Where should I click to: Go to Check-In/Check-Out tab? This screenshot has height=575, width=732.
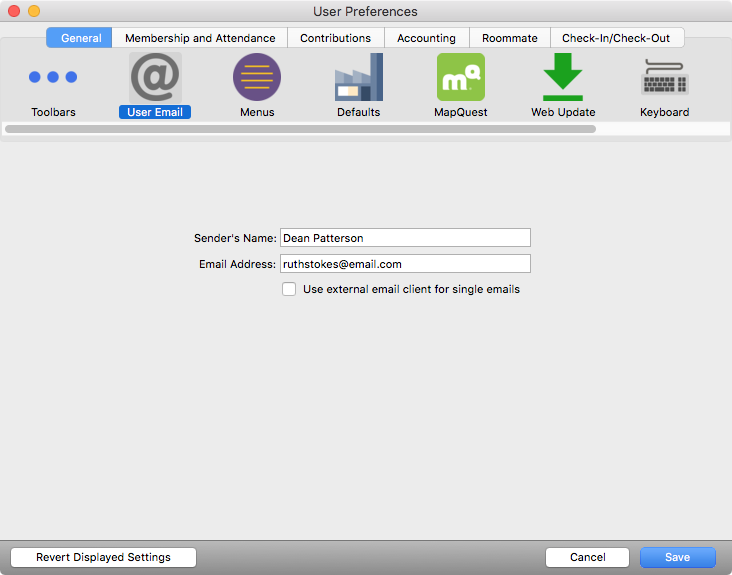[616, 38]
